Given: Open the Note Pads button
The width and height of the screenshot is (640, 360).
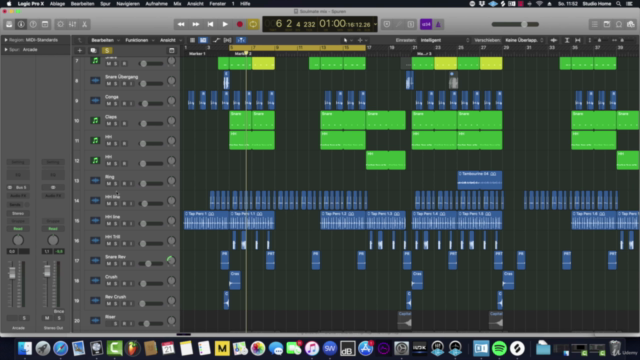Looking at the screenshot, I should [607, 24].
